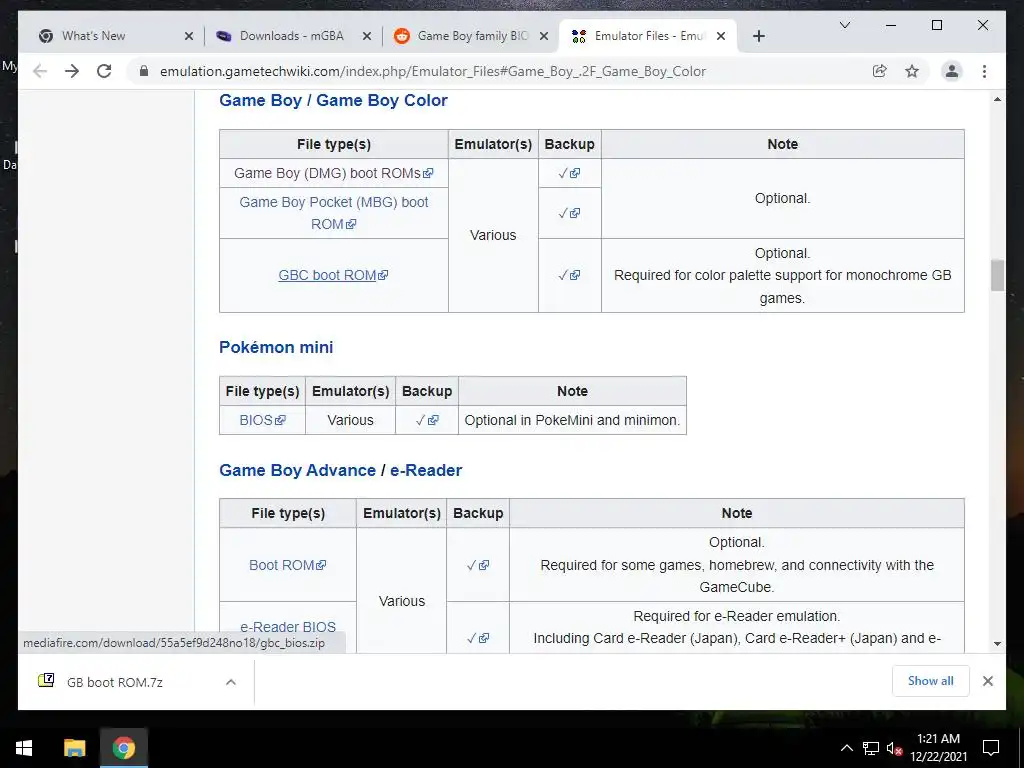Share this page using the share icon

[x=880, y=71]
